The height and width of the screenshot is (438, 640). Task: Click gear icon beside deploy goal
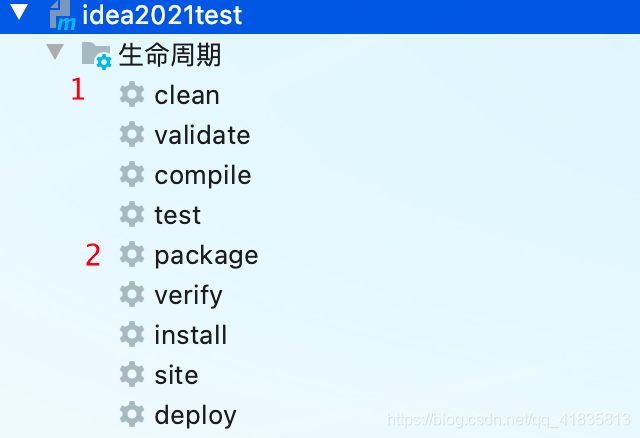click(x=132, y=415)
